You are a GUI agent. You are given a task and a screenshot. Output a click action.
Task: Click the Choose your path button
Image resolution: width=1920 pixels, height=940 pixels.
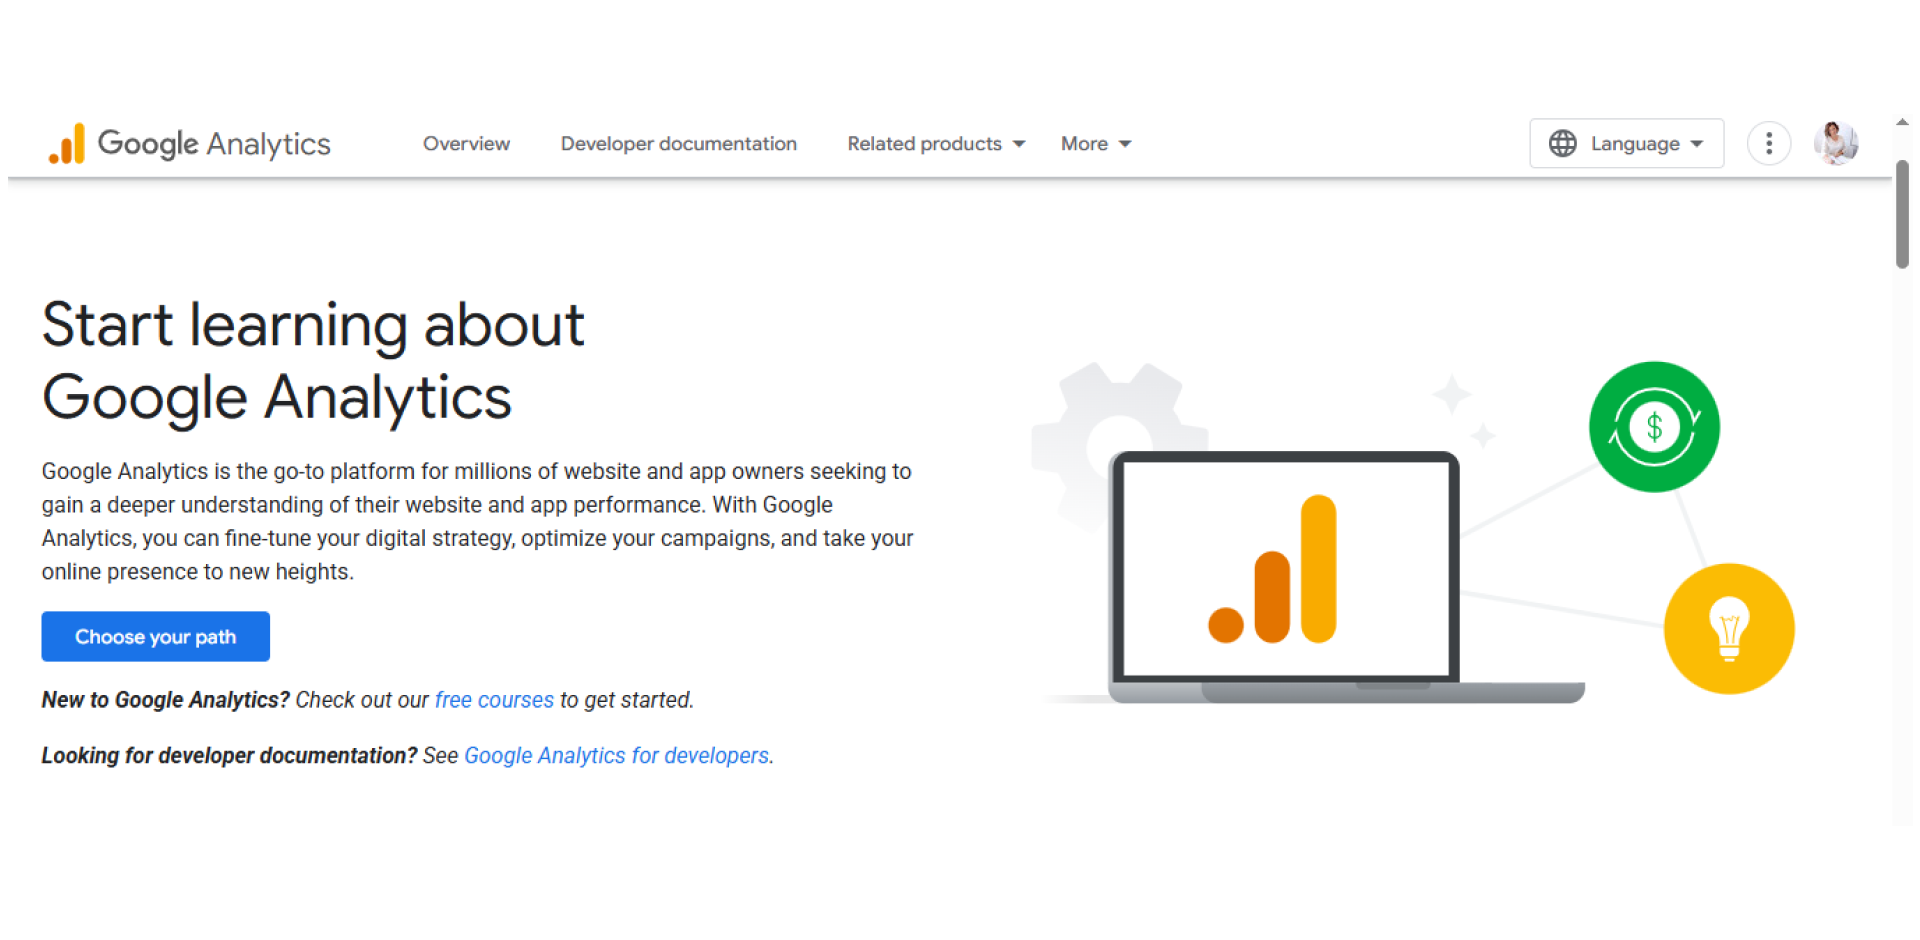coord(155,636)
